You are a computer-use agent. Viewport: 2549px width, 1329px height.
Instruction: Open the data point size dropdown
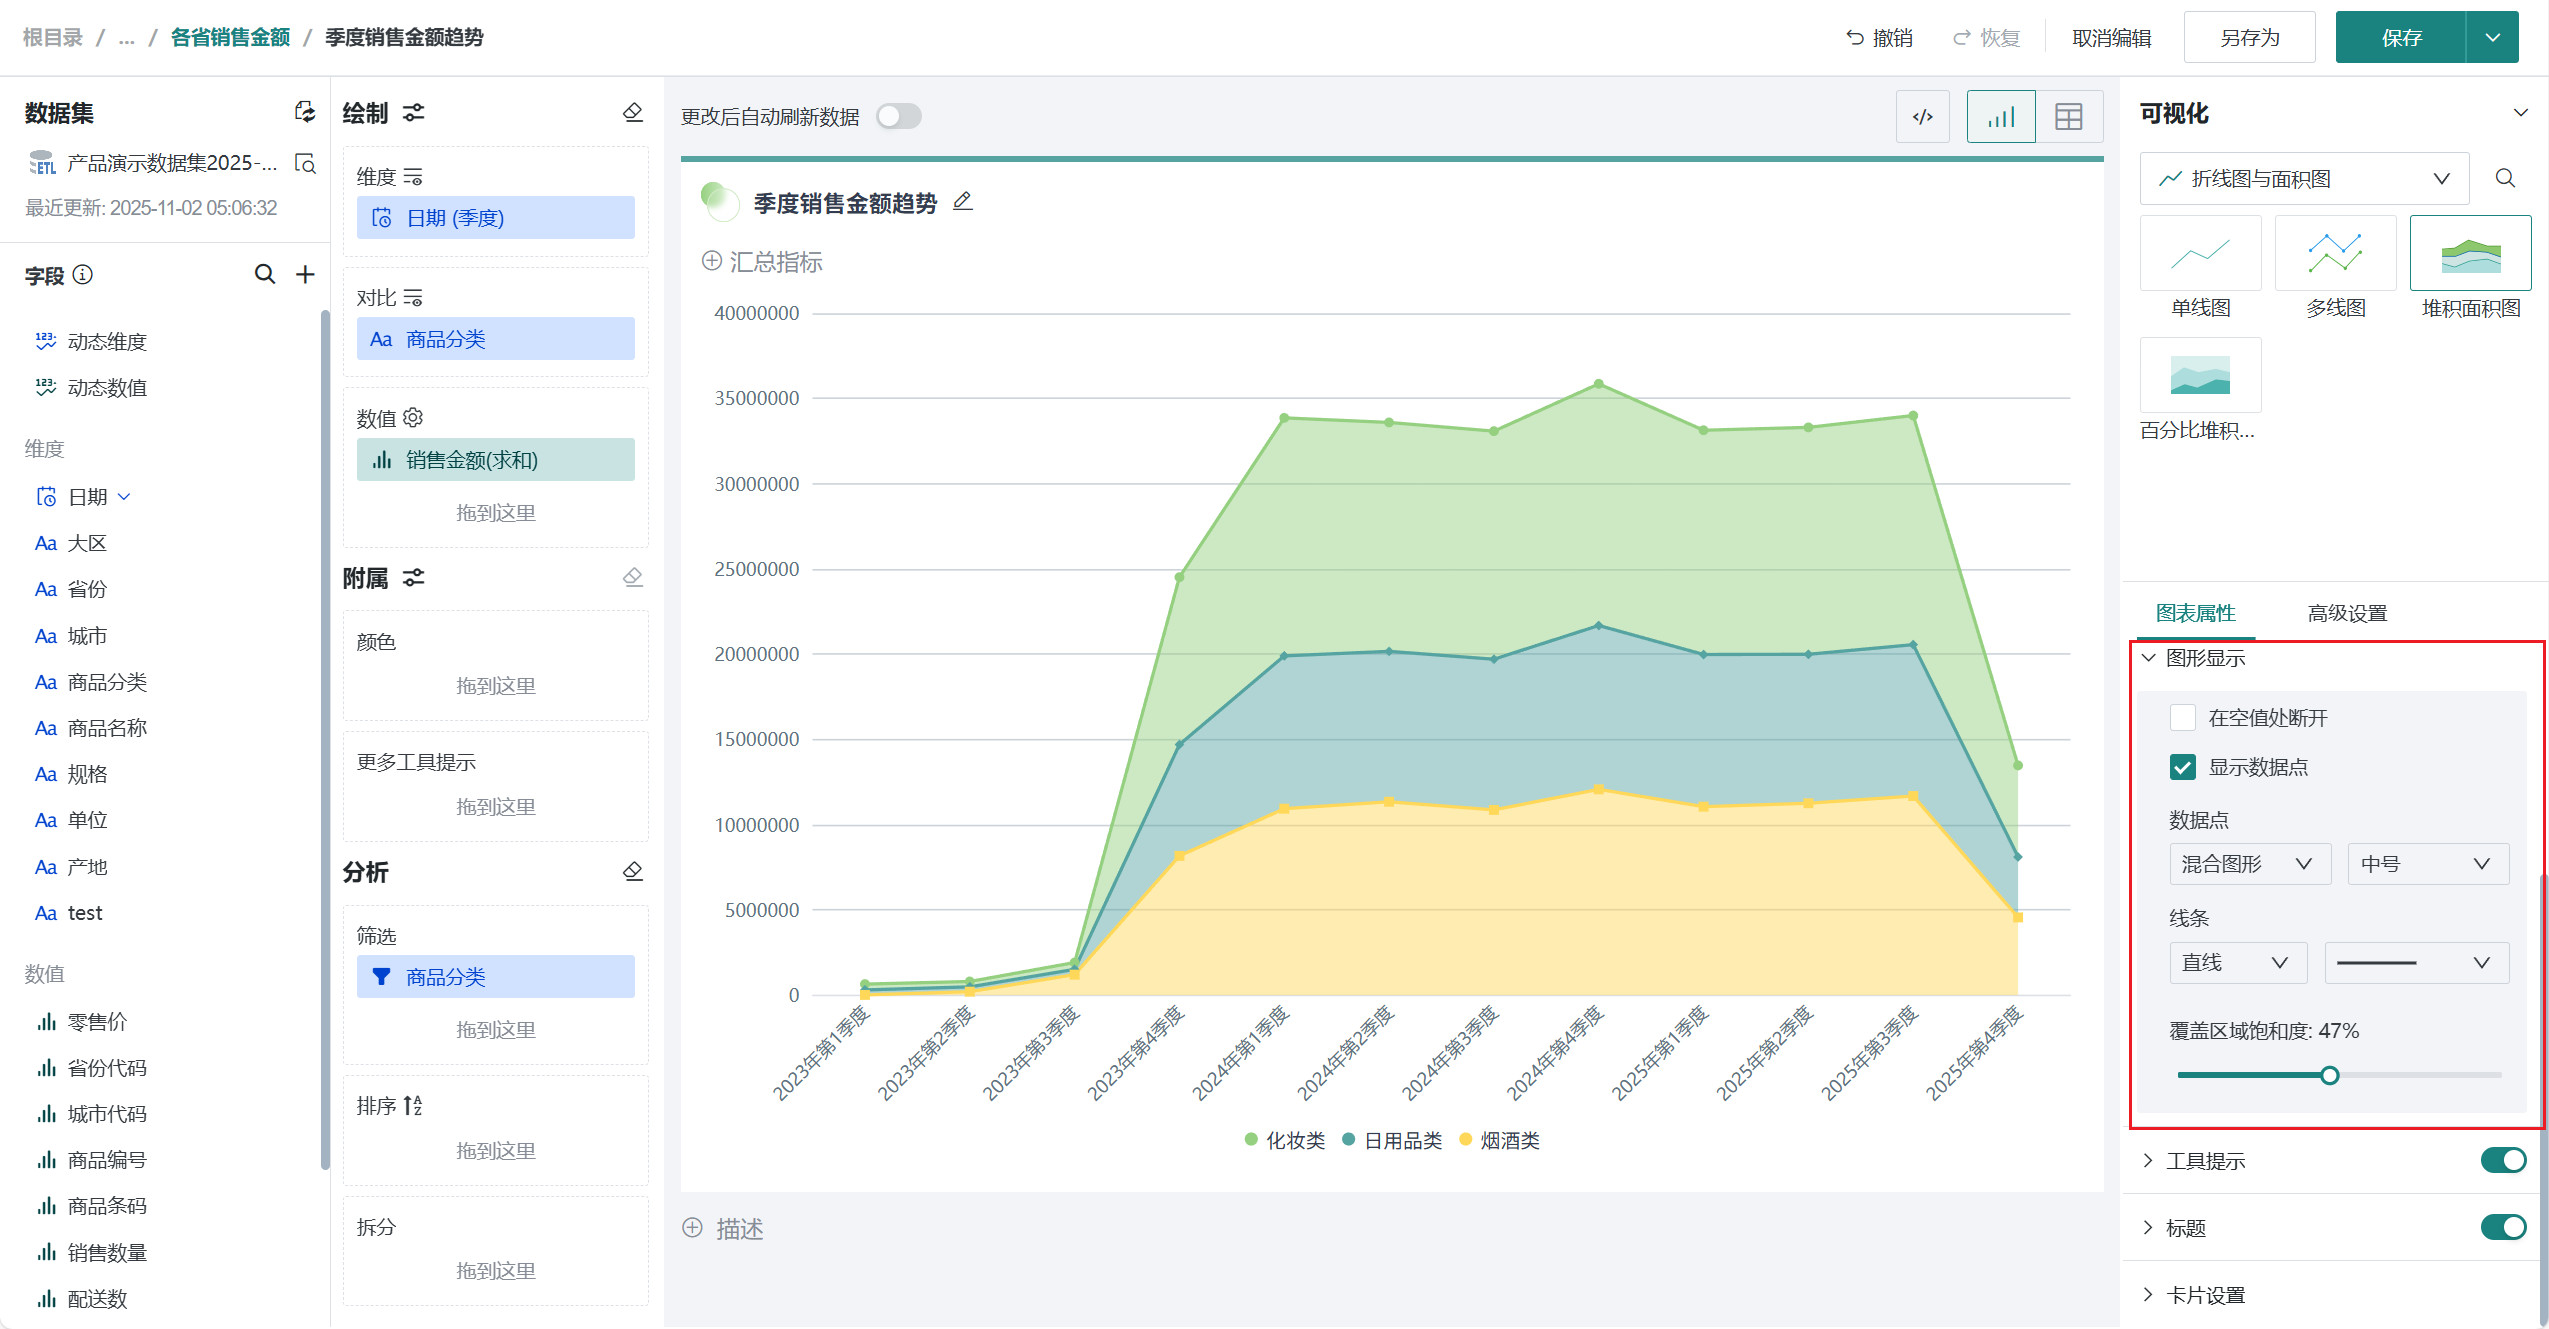tap(2427, 864)
